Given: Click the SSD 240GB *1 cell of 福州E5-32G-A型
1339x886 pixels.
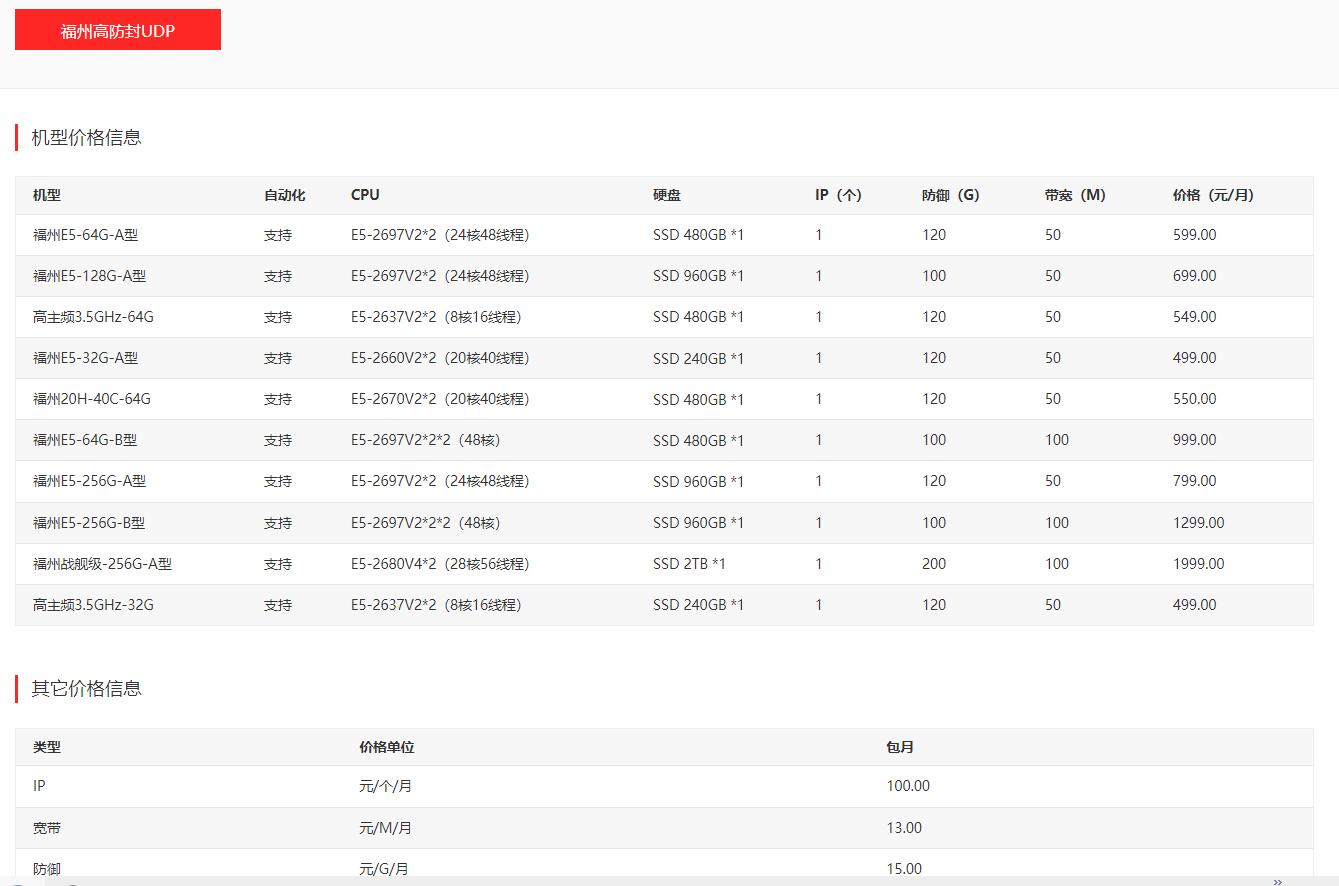Looking at the screenshot, I should (698, 358).
